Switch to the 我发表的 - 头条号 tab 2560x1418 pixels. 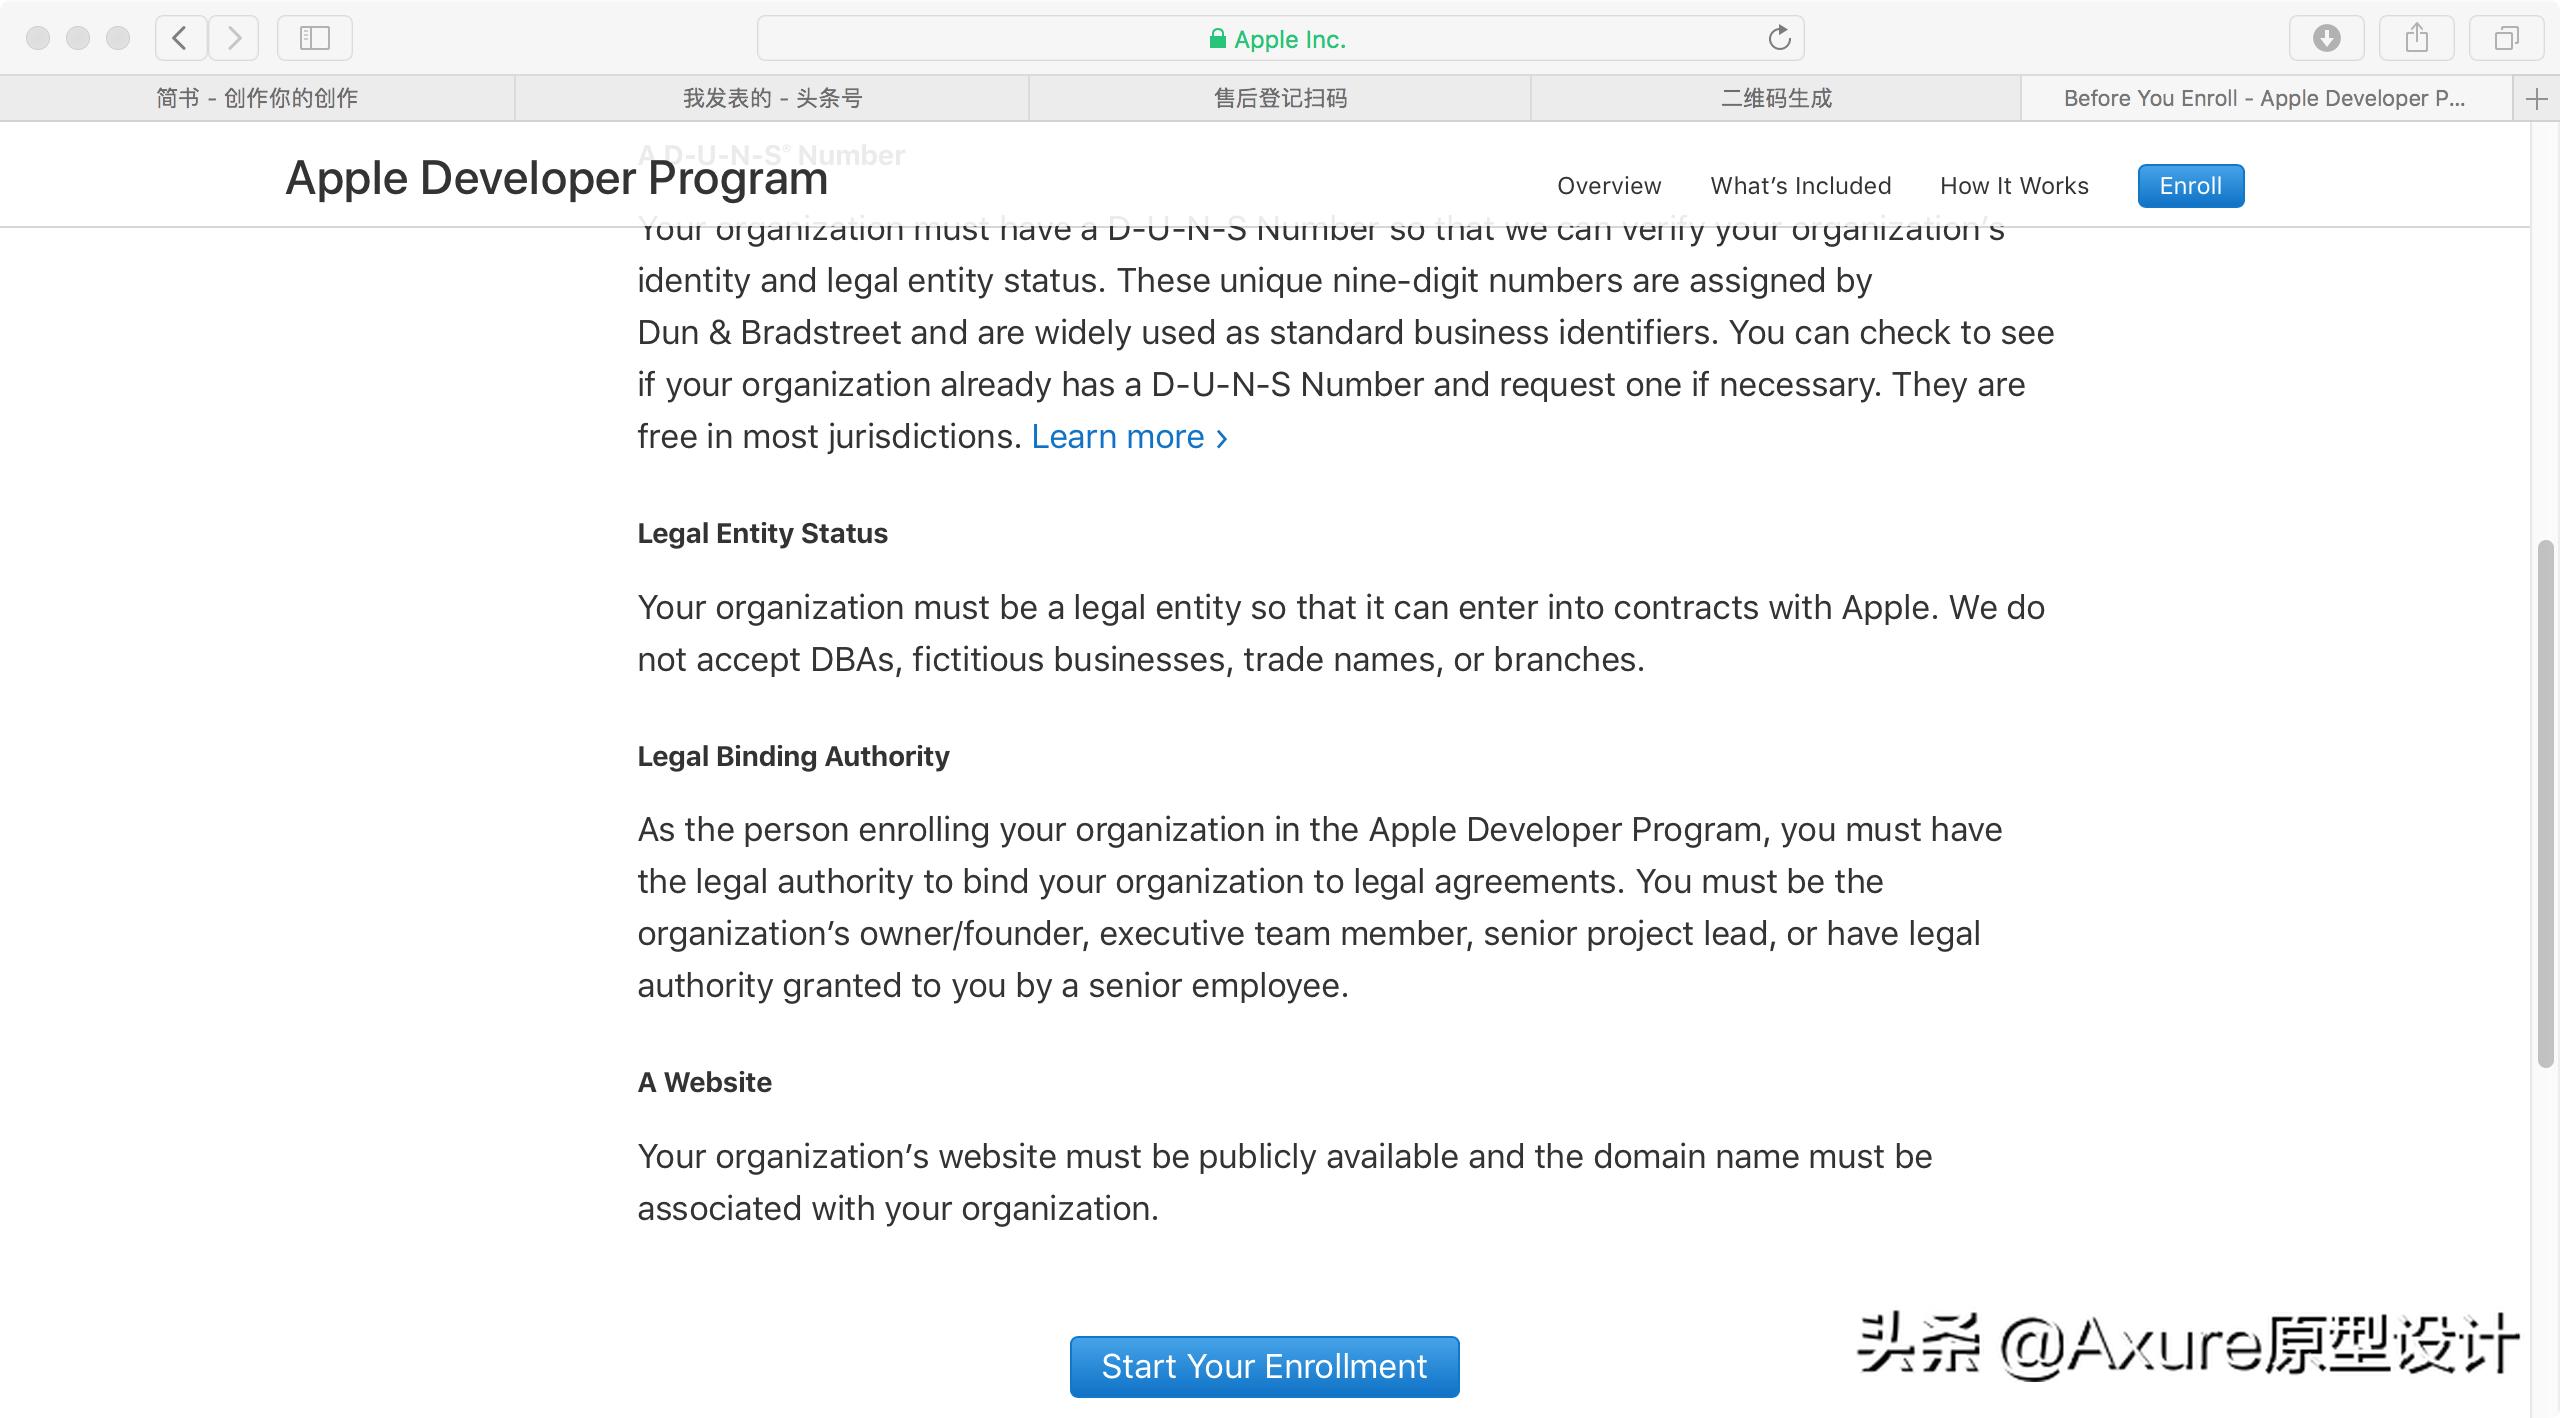(x=772, y=98)
